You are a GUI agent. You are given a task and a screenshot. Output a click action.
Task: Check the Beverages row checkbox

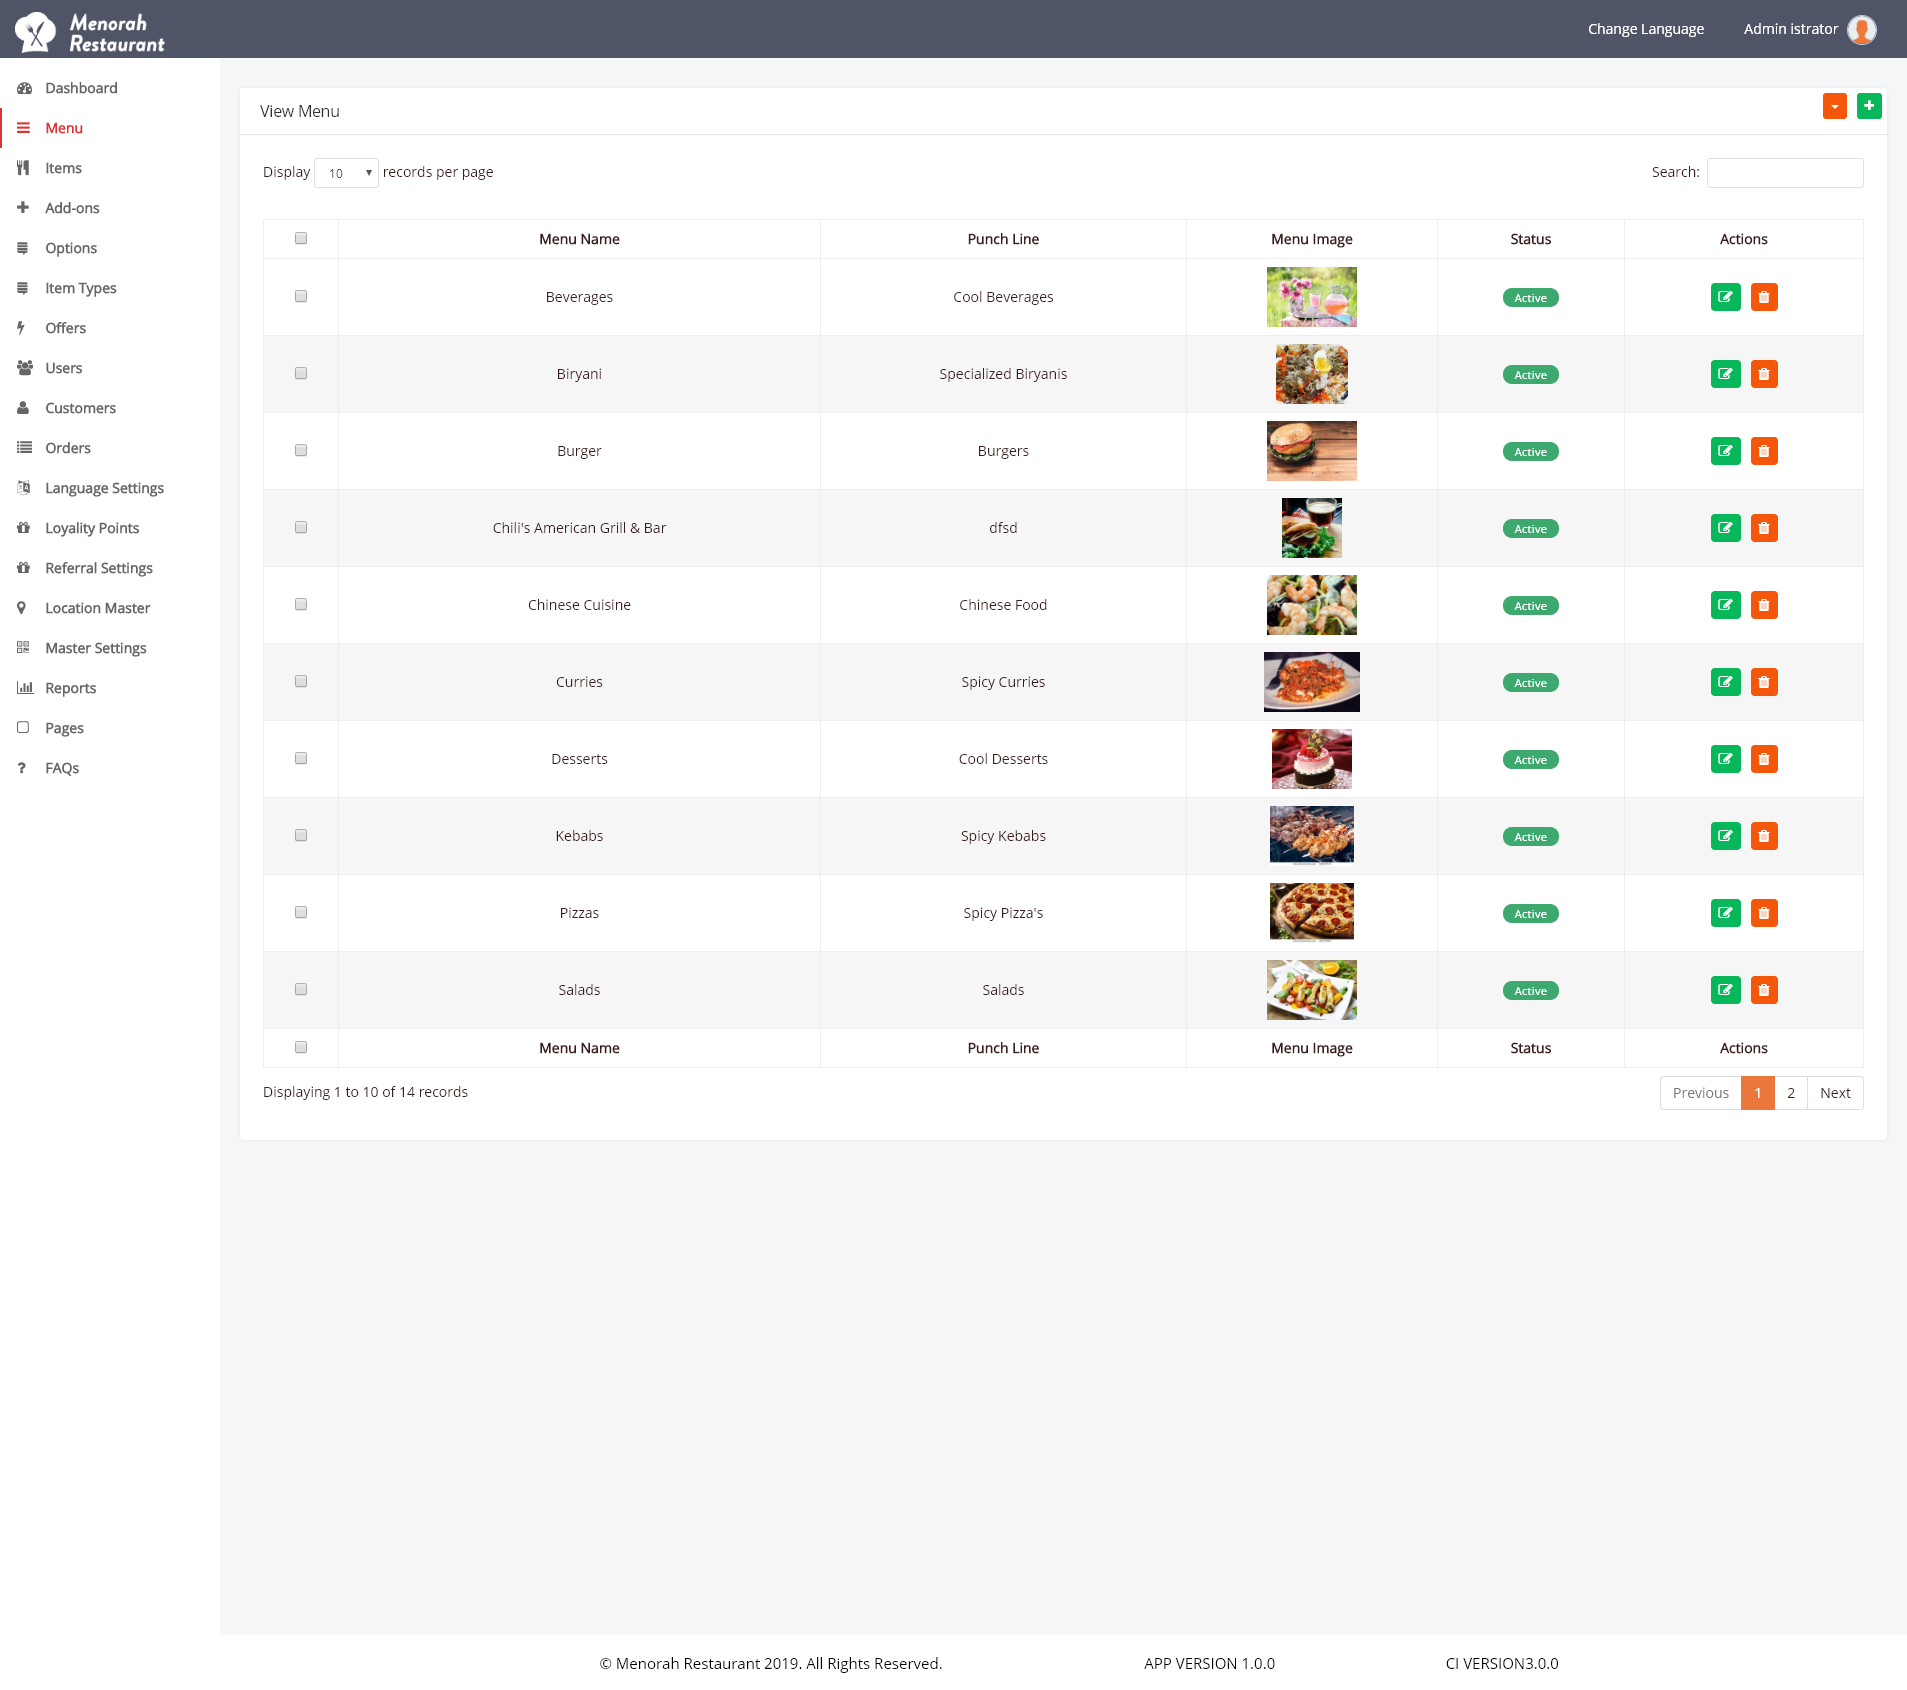pos(301,296)
